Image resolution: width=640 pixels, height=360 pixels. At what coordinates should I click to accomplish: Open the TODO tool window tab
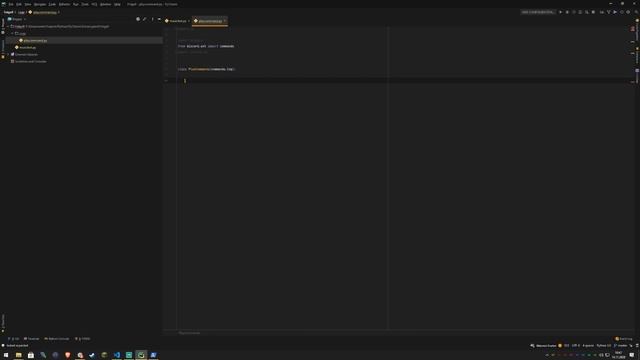[82, 339]
